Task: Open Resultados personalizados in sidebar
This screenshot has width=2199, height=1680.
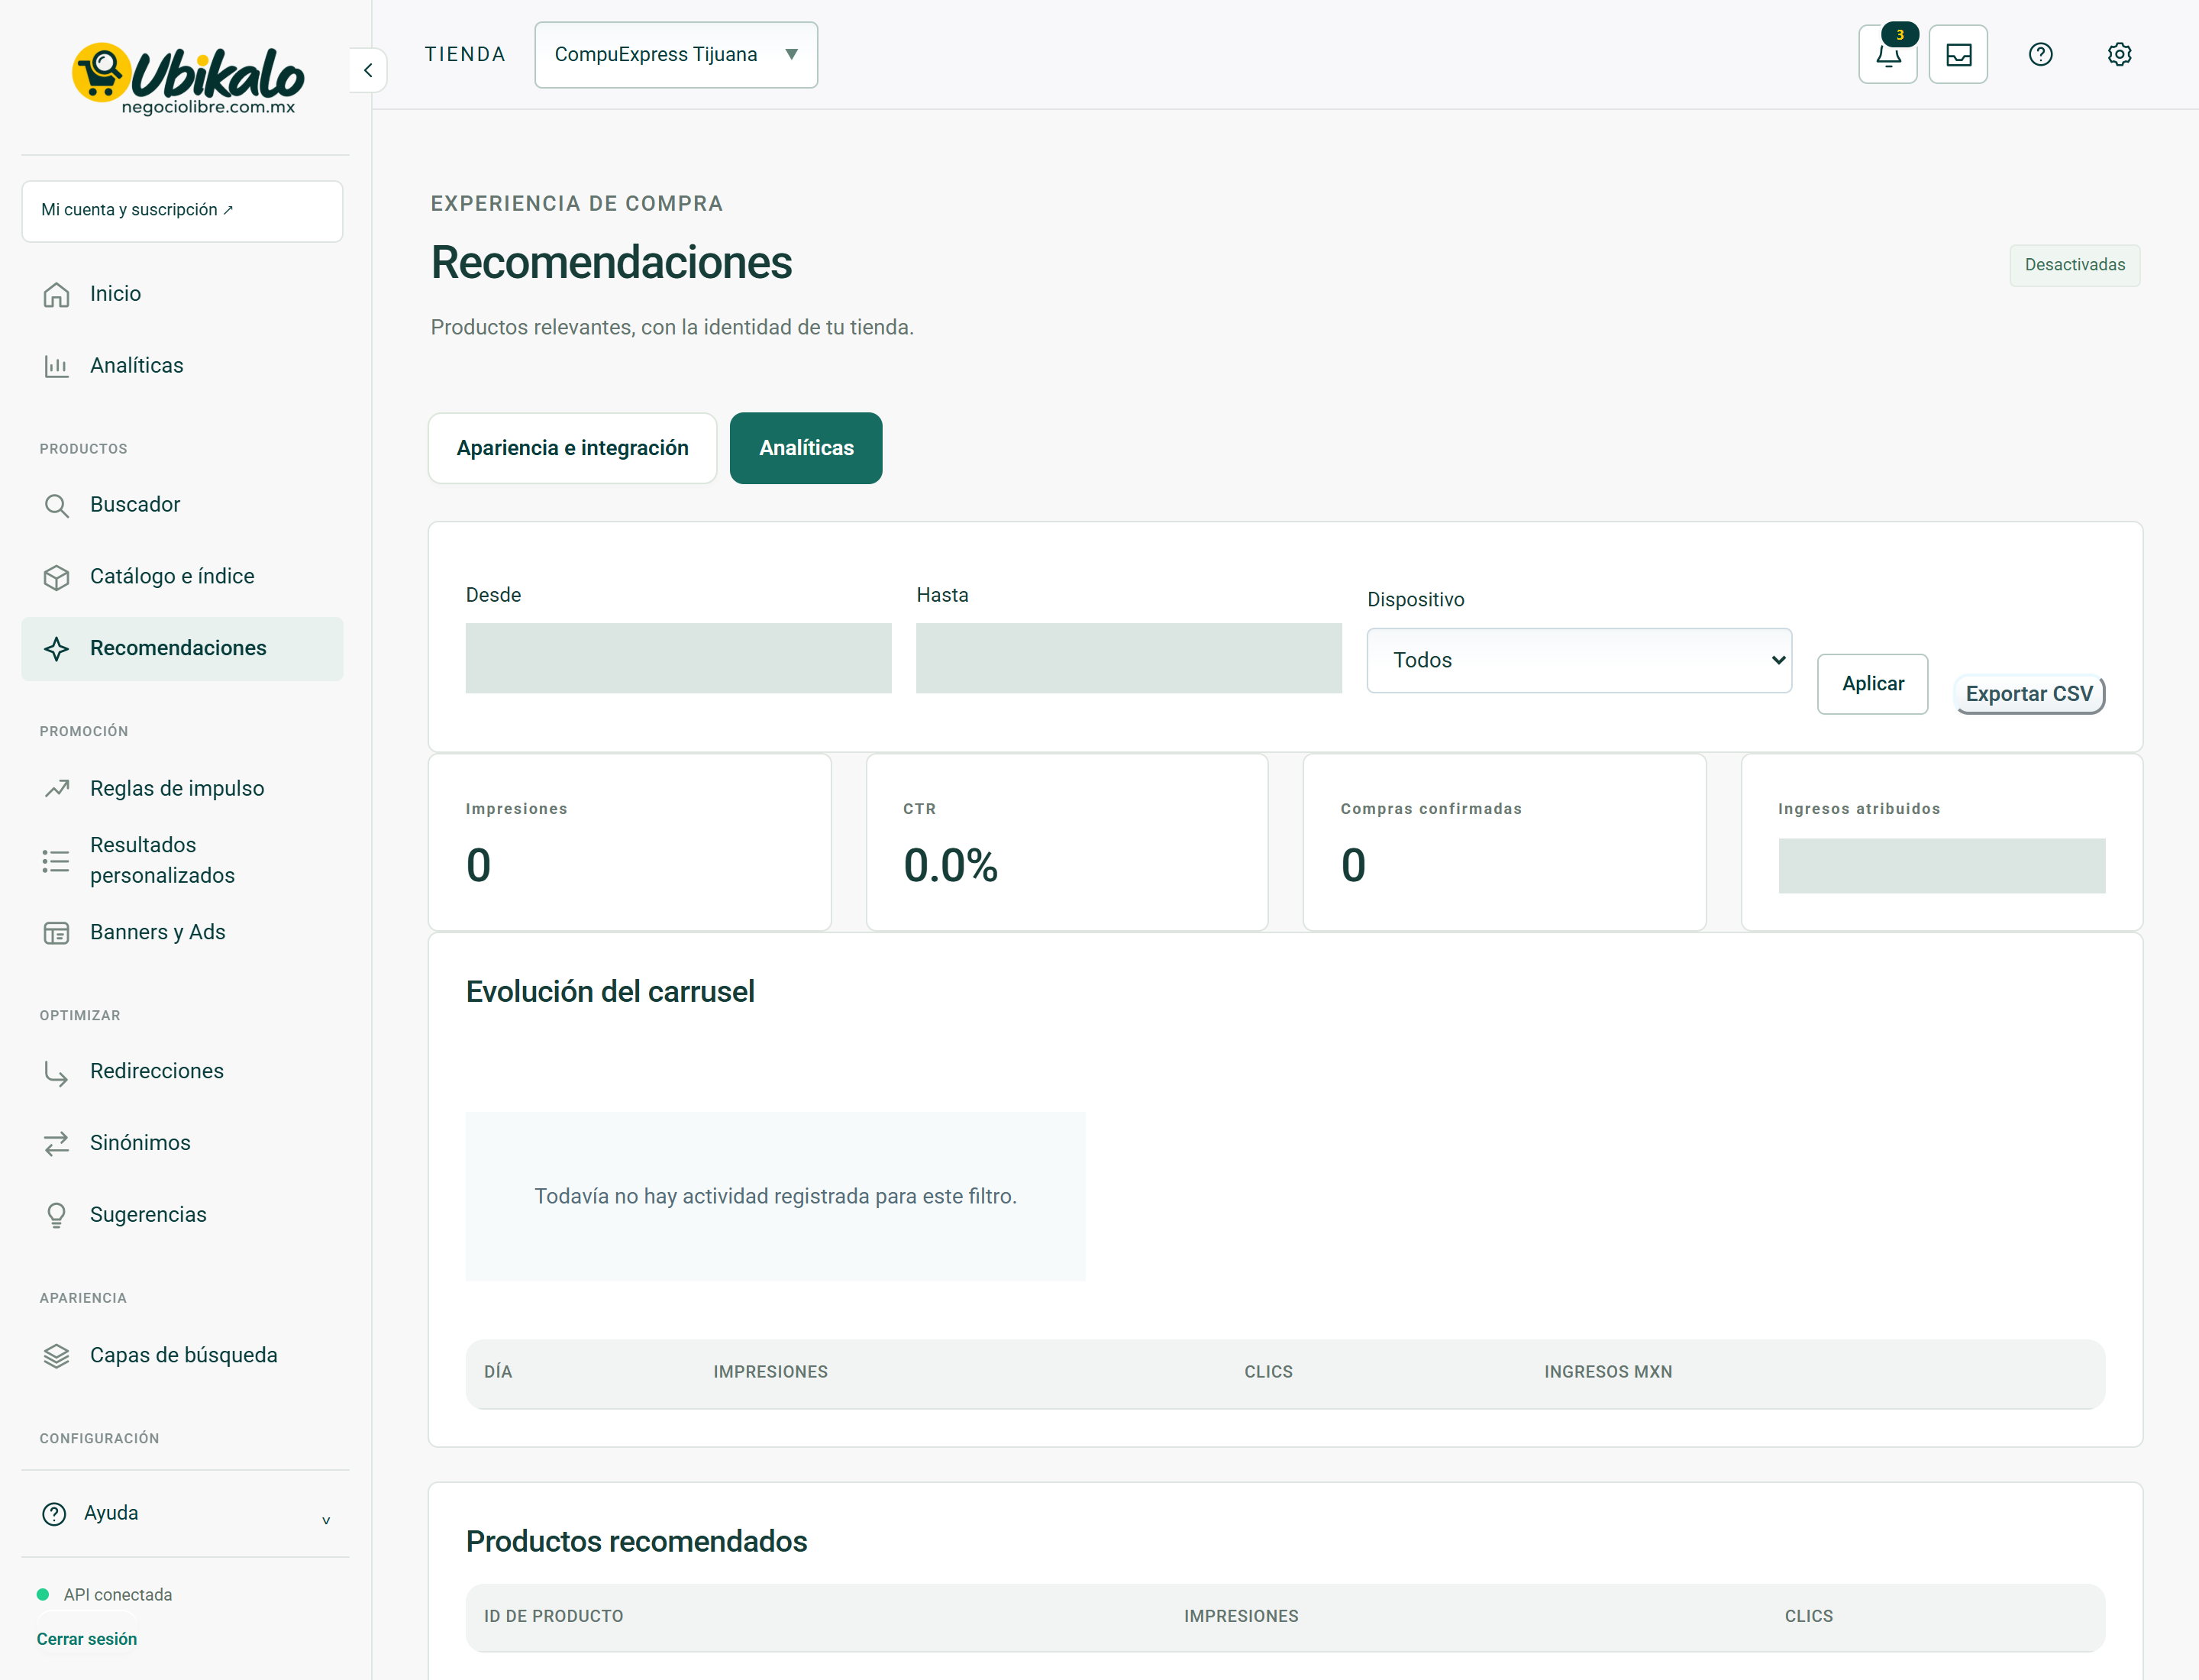Action: click(x=182, y=861)
